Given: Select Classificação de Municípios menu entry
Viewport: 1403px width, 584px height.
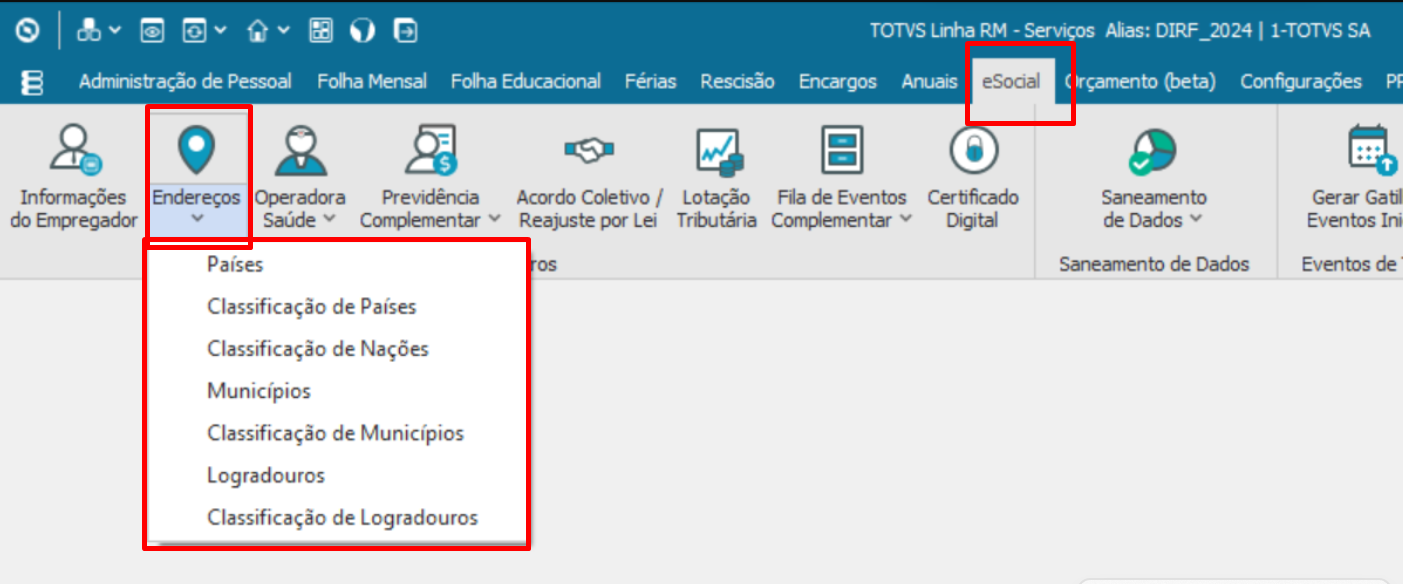Looking at the screenshot, I should pyautogui.click(x=337, y=433).
